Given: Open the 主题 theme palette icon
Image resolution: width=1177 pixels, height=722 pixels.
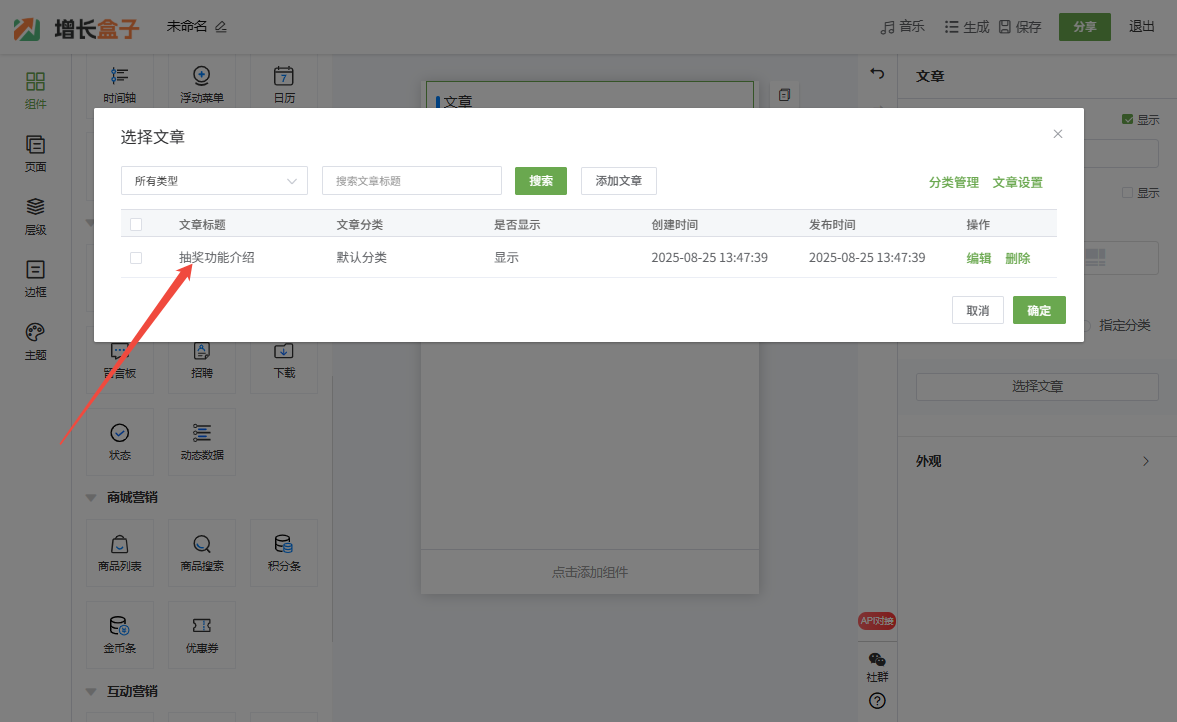Looking at the screenshot, I should 35,340.
